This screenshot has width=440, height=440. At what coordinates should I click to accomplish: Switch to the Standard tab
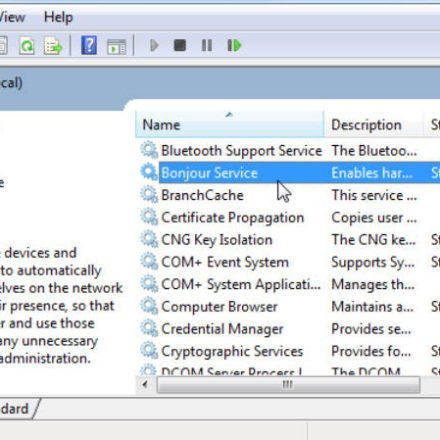17,409
